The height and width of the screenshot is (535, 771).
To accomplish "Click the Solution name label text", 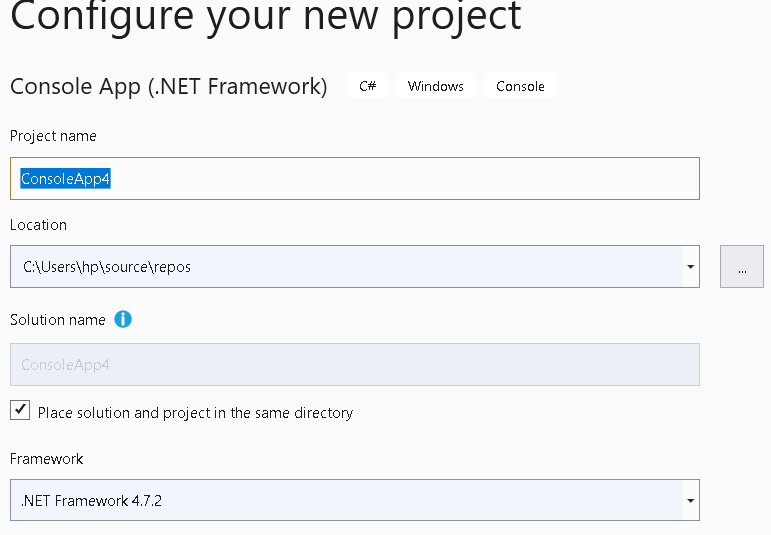I will pos(58,320).
